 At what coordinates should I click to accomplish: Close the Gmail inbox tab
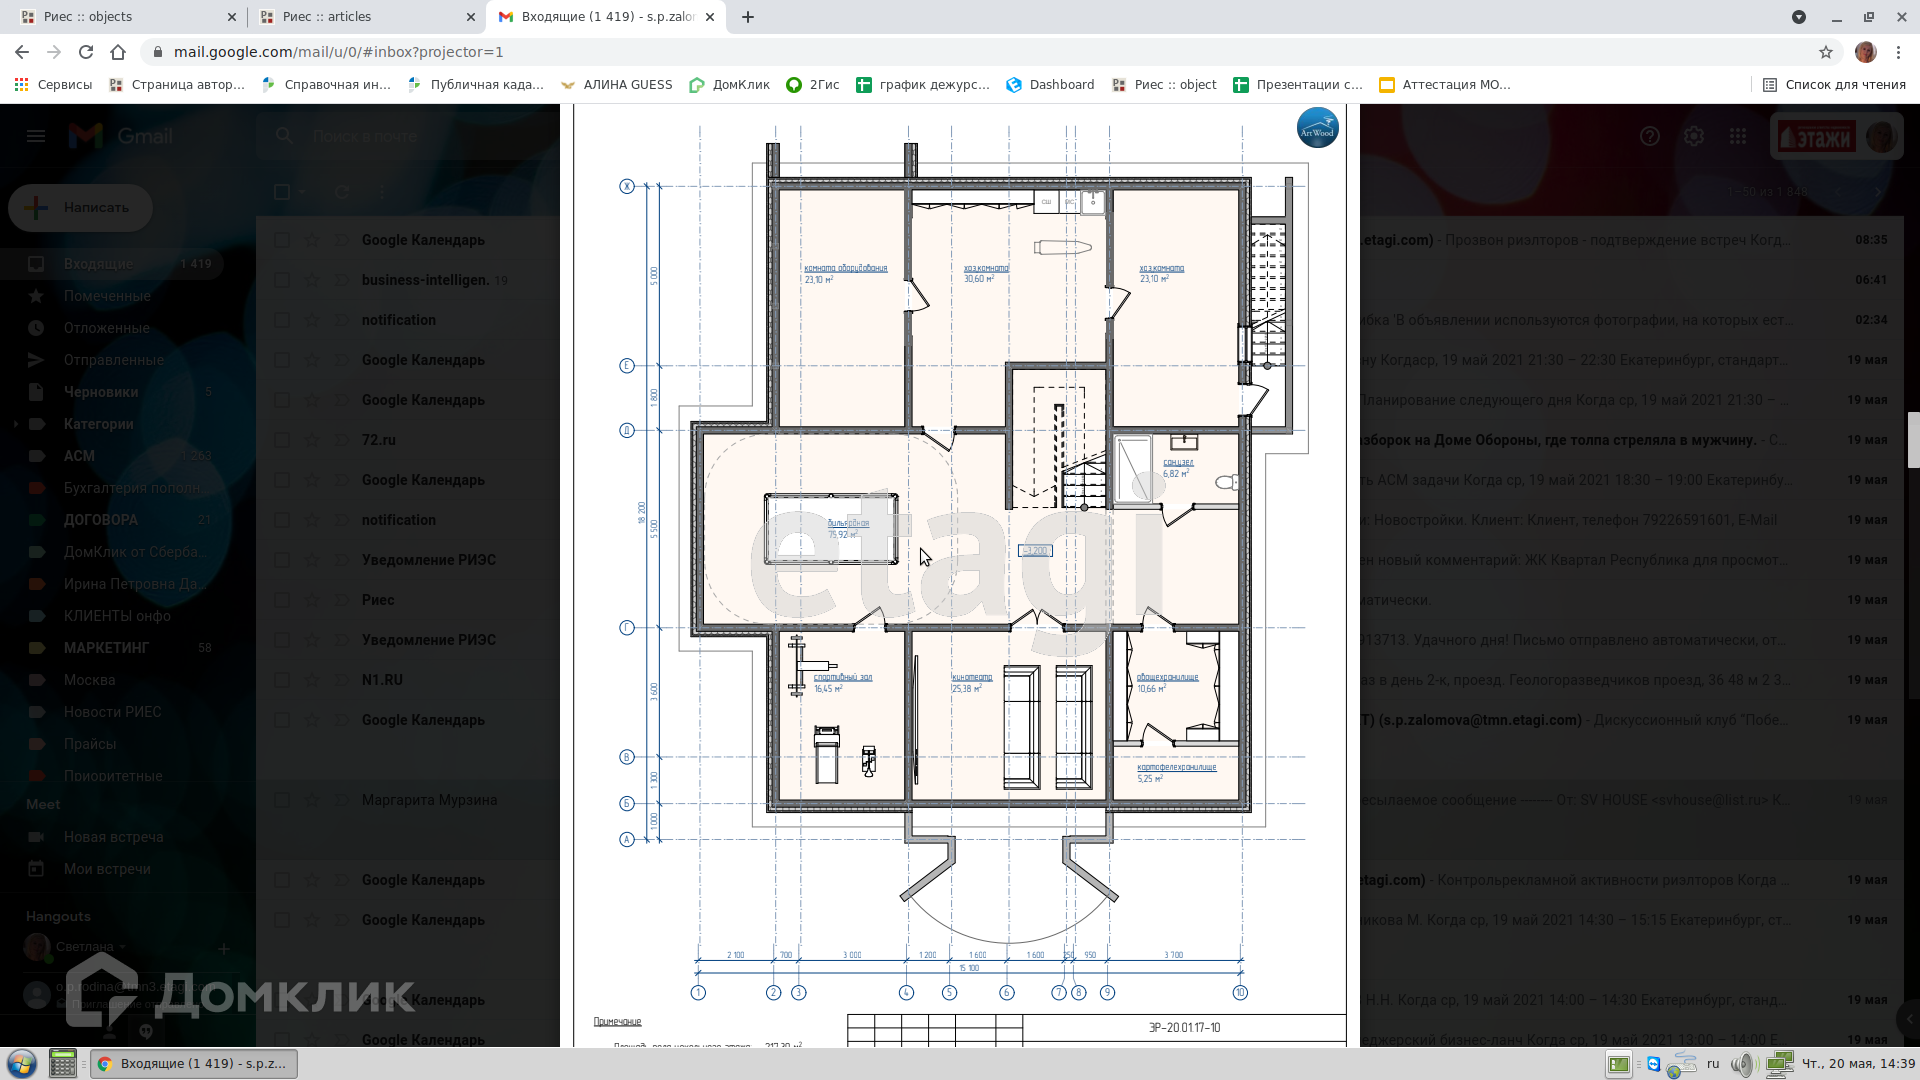point(710,17)
